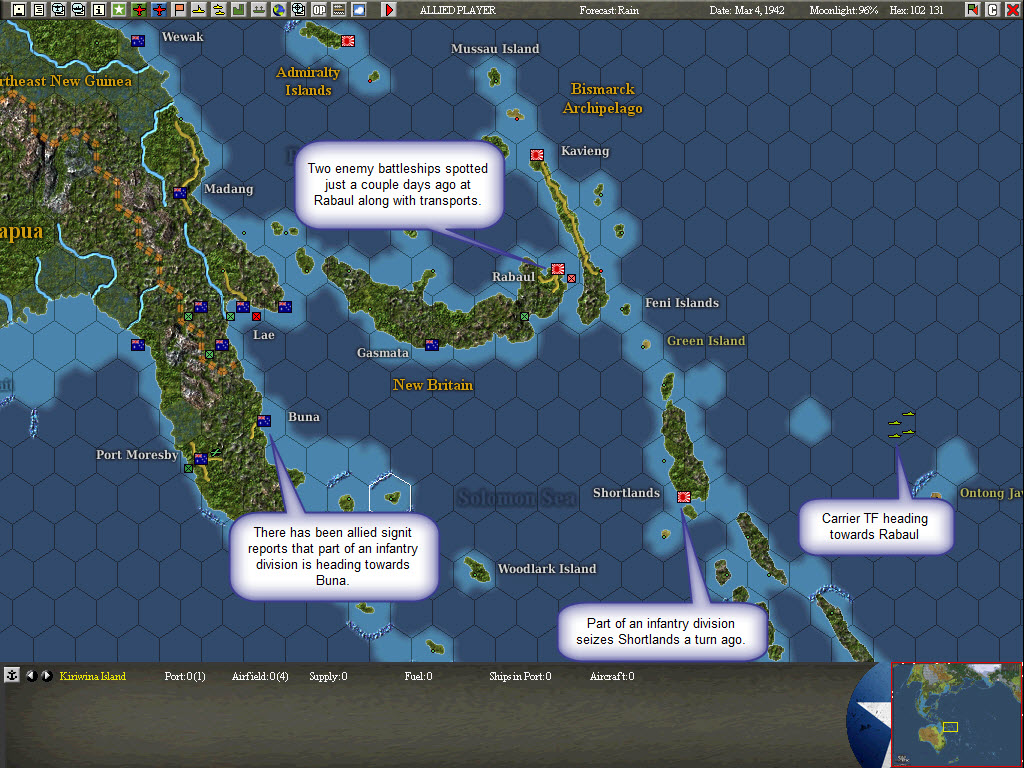Click the 'C' icon at top right
Screen dimensions: 1024x768
coord(993,10)
